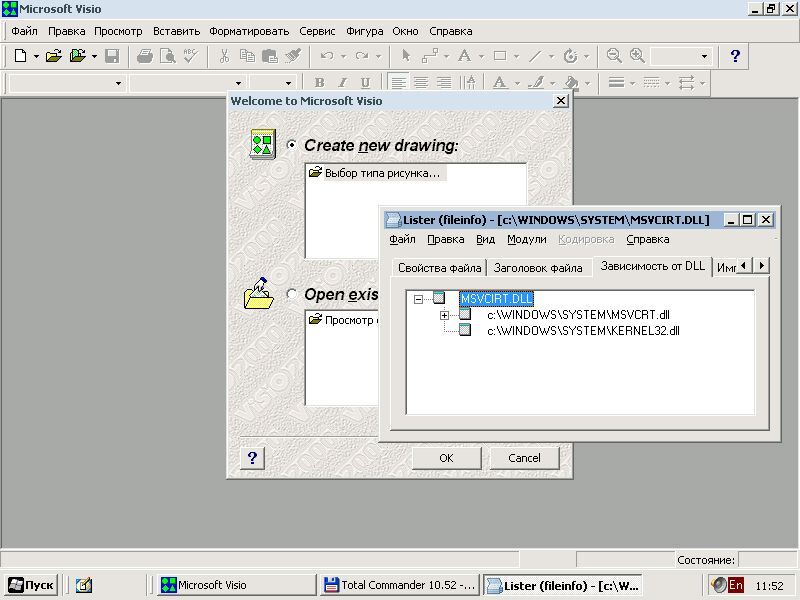Open the Сервис menu in Visio
Viewport: 800px width, 600px height.
click(x=317, y=31)
